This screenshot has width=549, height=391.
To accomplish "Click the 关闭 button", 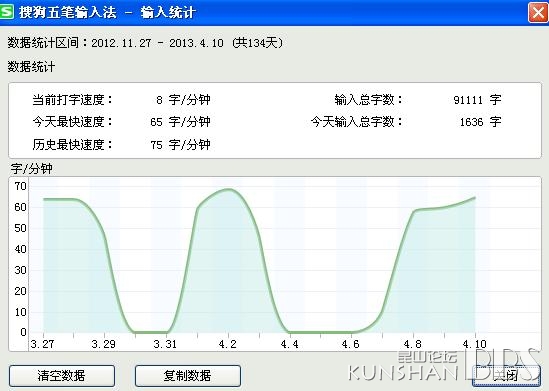I will coord(506,376).
